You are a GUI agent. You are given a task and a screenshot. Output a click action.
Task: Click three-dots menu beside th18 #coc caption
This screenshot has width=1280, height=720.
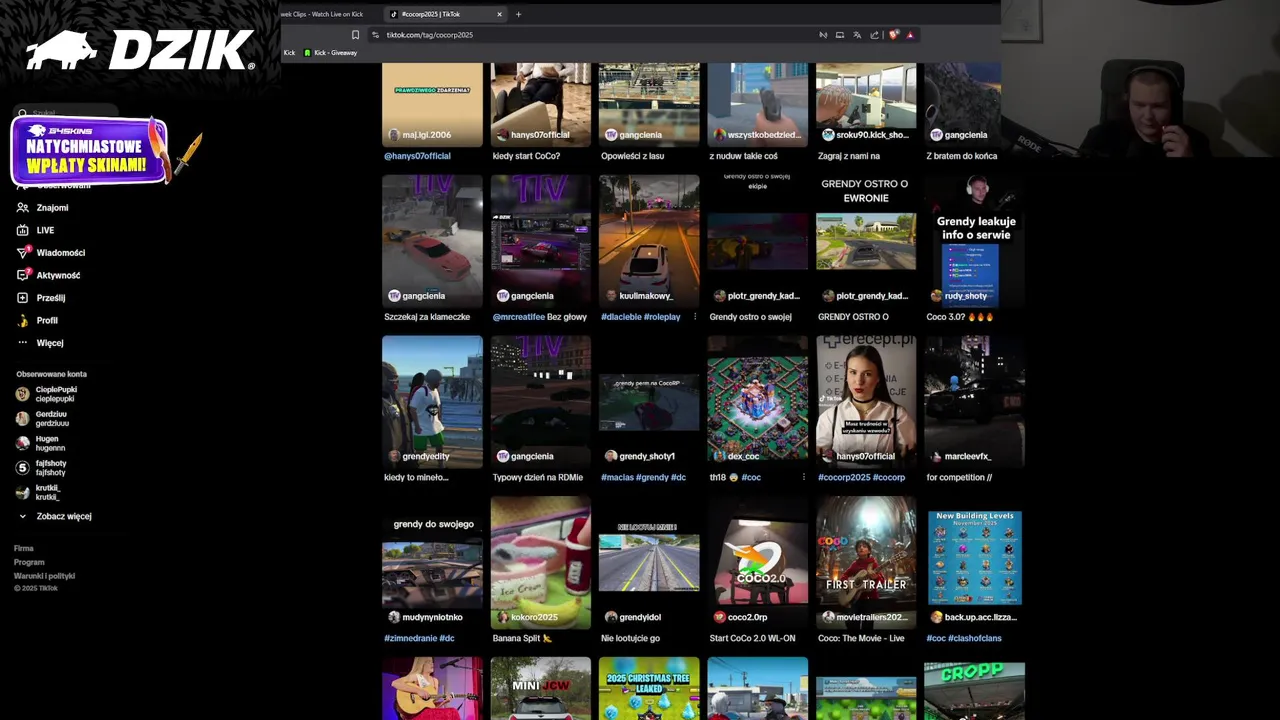point(803,477)
